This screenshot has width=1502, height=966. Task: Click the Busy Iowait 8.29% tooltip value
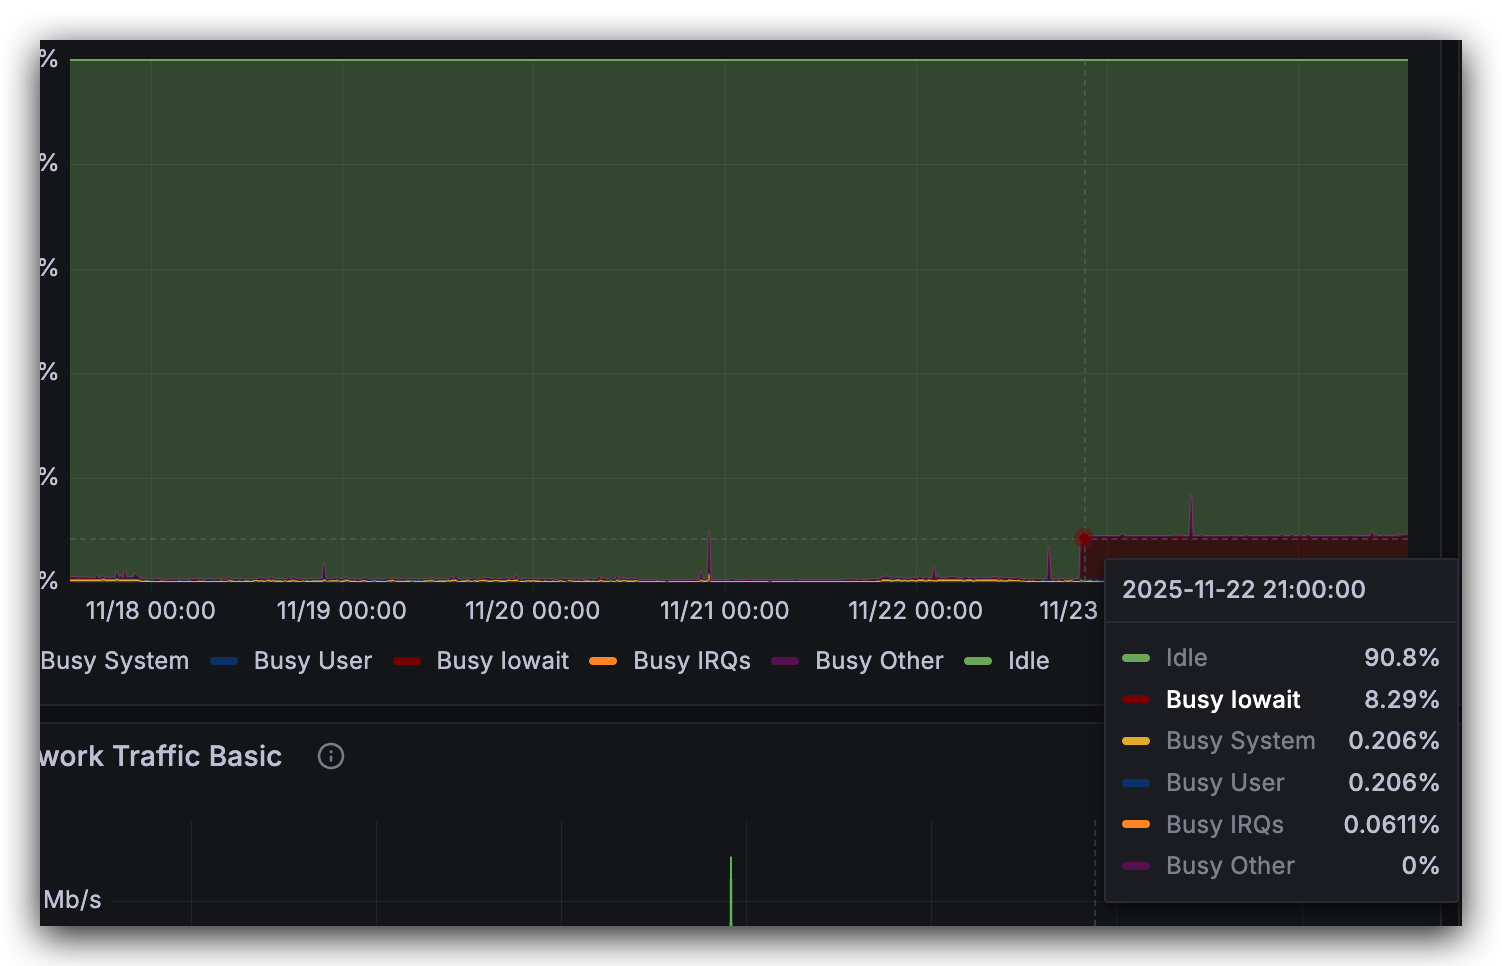(1401, 700)
